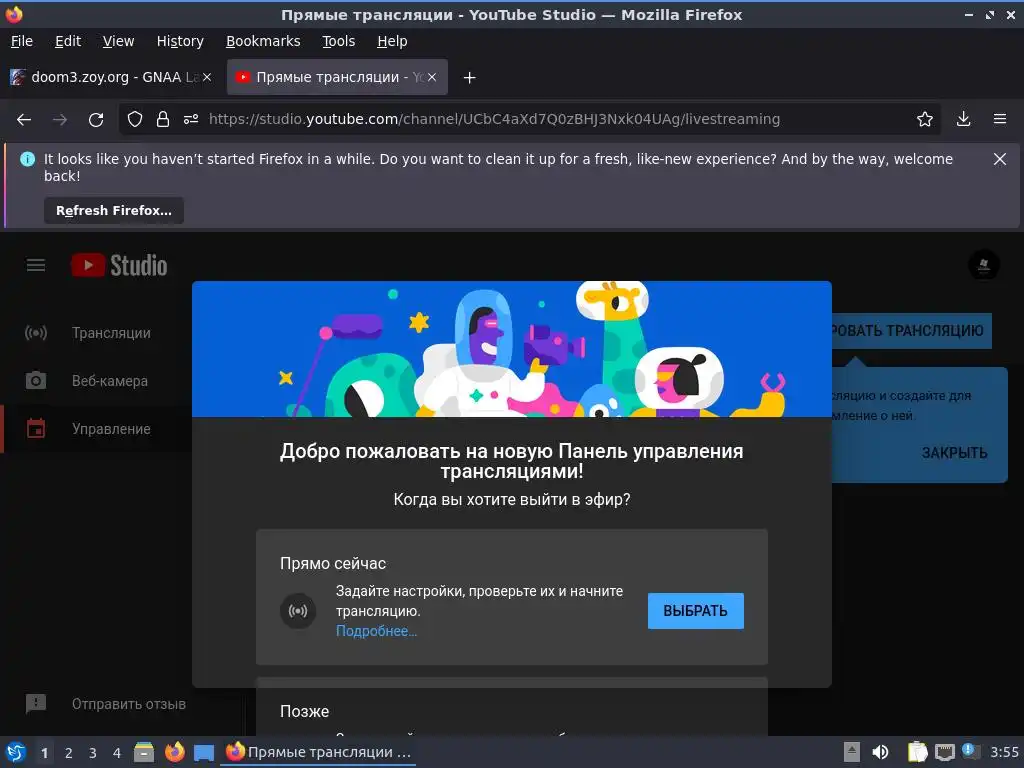The height and width of the screenshot is (768, 1024).
Task: Select Трансляции in the sidebar
Action: tap(98, 333)
